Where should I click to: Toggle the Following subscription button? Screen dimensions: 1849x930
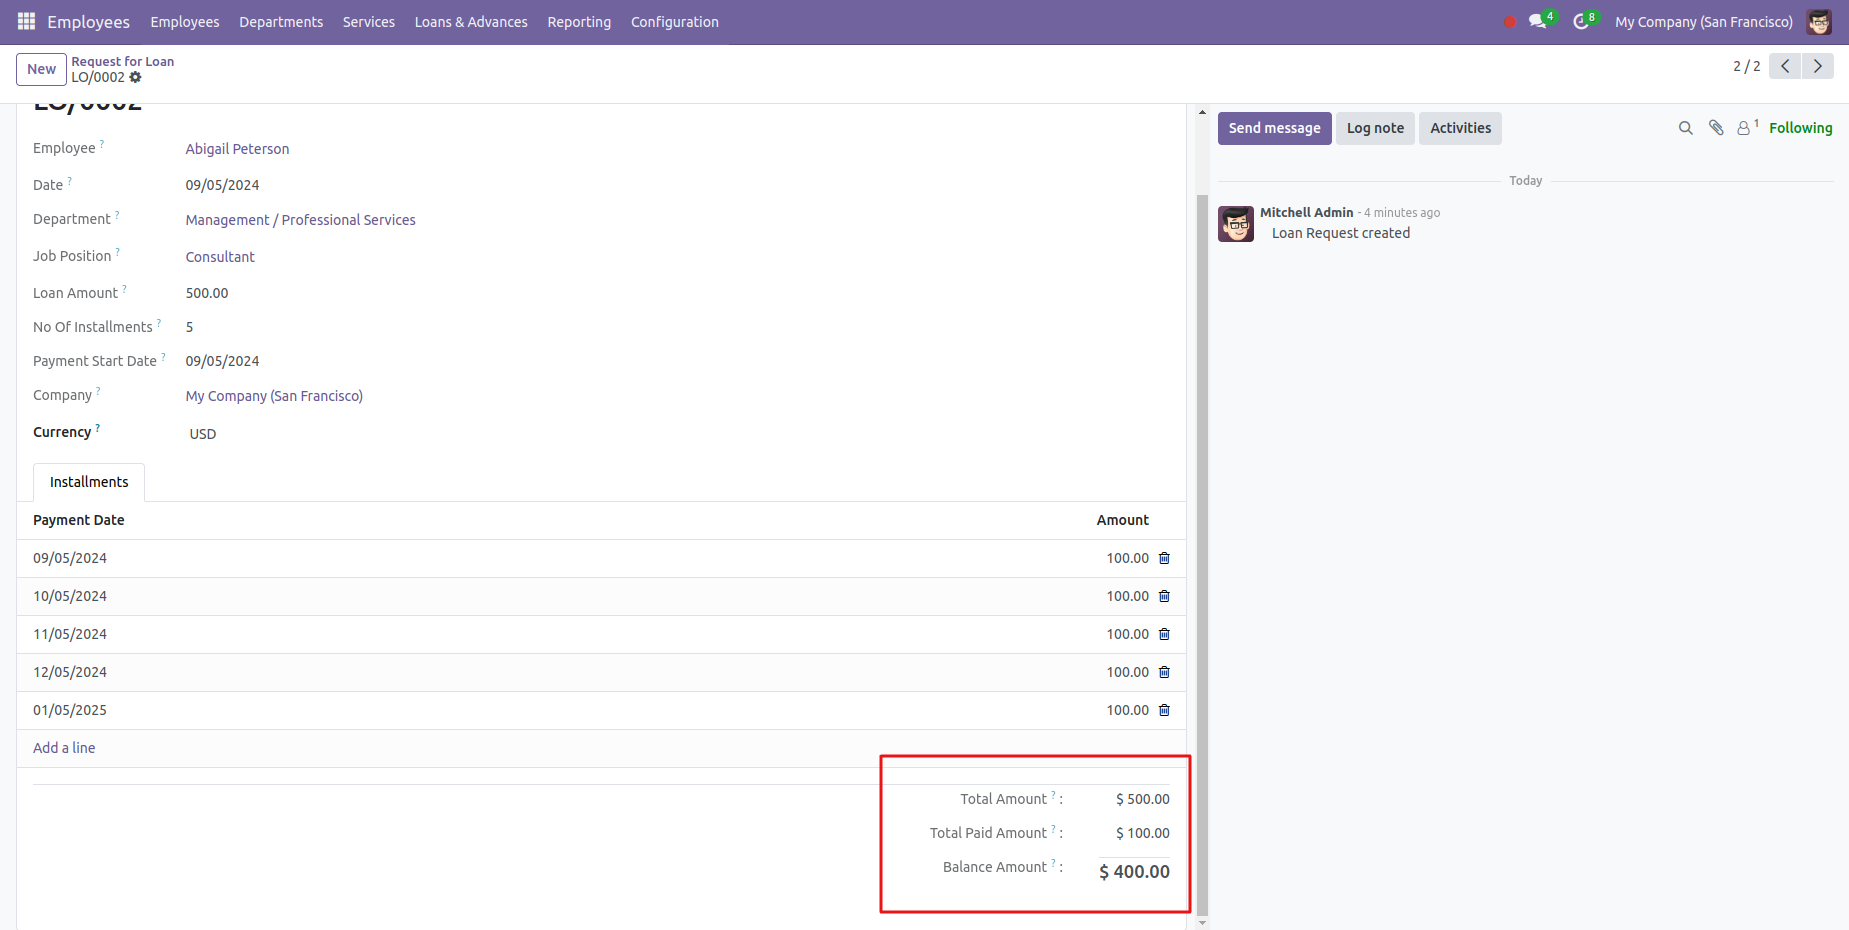pos(1800,128)
